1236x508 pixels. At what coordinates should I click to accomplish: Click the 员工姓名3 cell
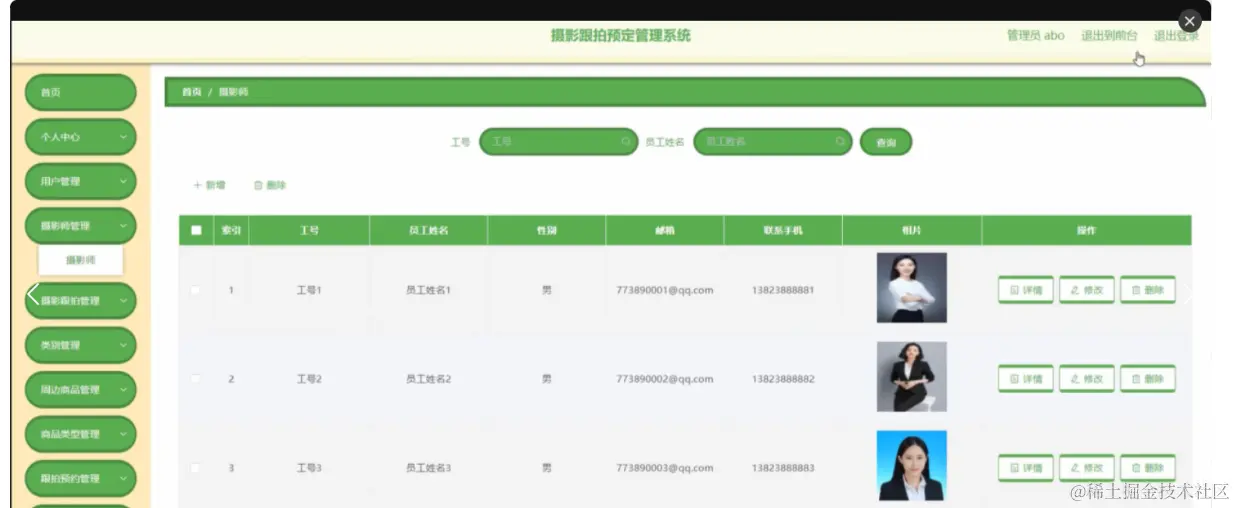428,468
